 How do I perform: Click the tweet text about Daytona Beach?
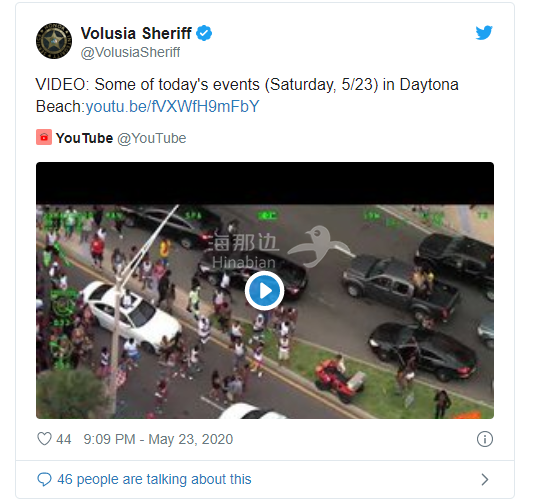click(x=247, y=95)
